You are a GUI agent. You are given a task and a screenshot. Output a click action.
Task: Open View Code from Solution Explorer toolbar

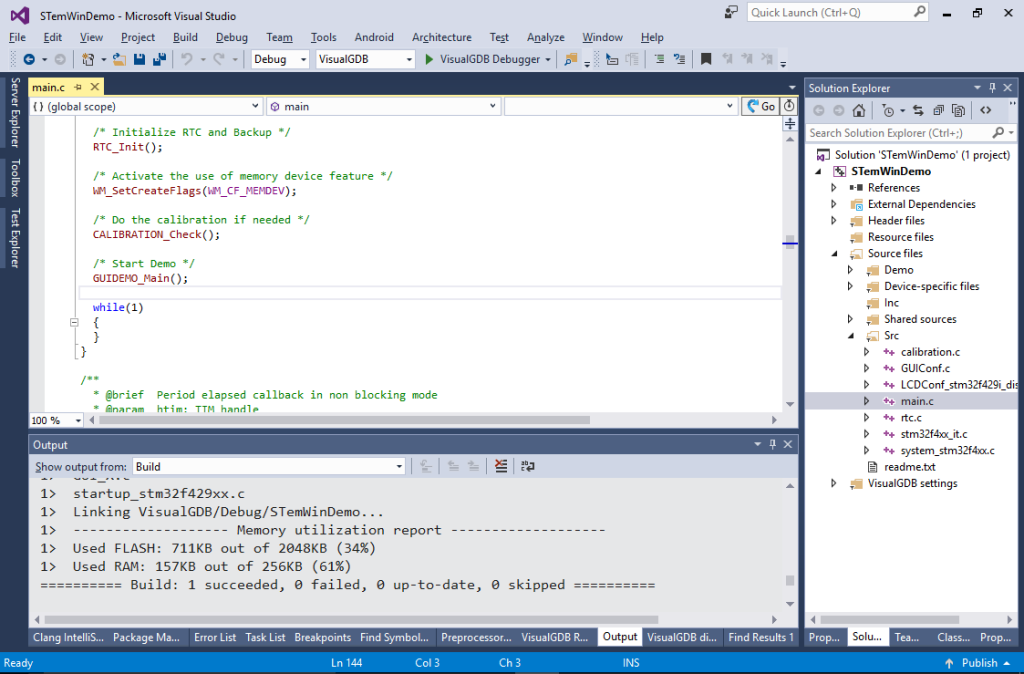click(x=986, y=111)
